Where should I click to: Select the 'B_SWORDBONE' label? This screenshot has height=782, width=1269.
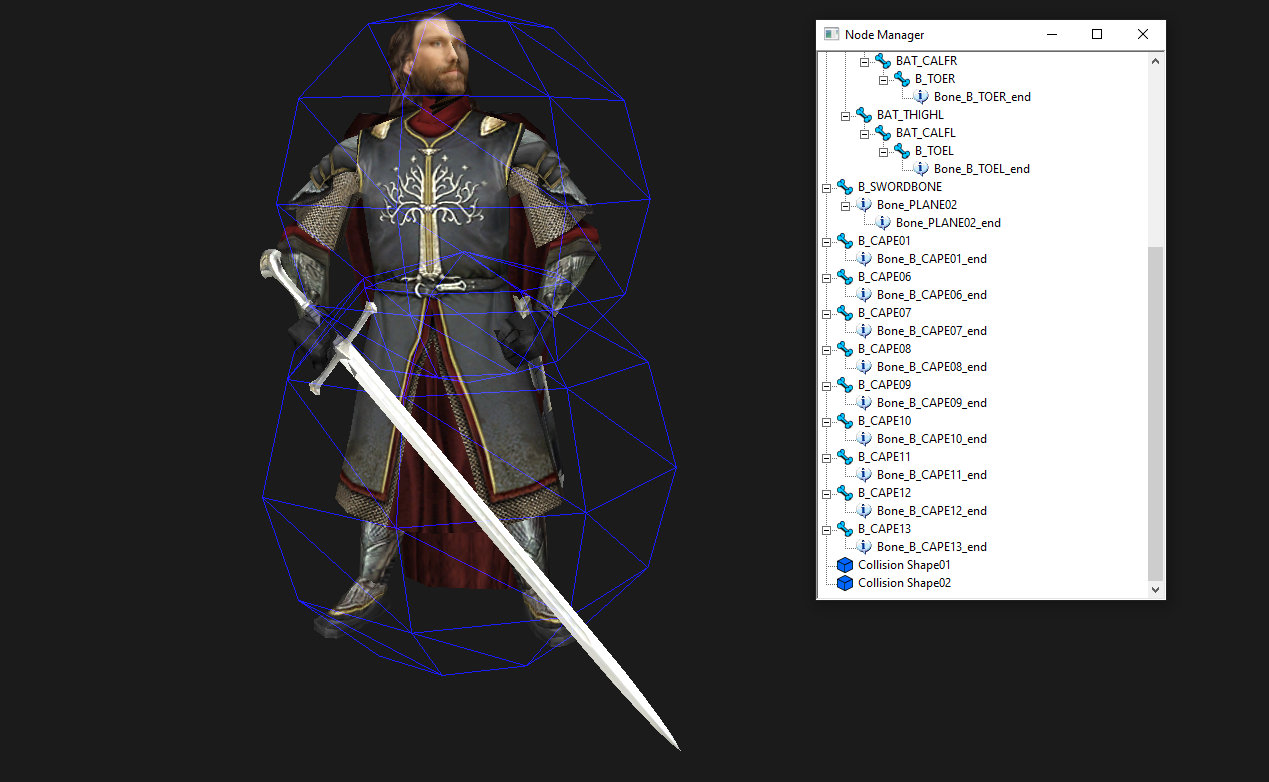coord(900,187)
